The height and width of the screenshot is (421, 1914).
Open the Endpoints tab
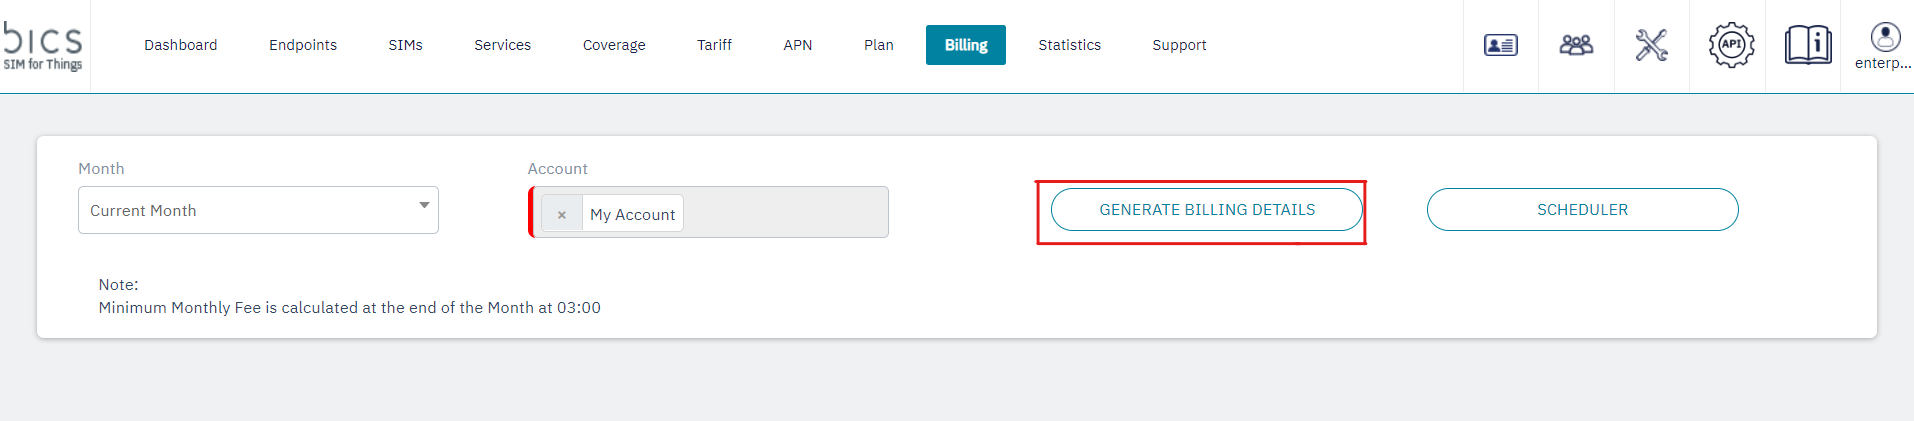point(303,45)
